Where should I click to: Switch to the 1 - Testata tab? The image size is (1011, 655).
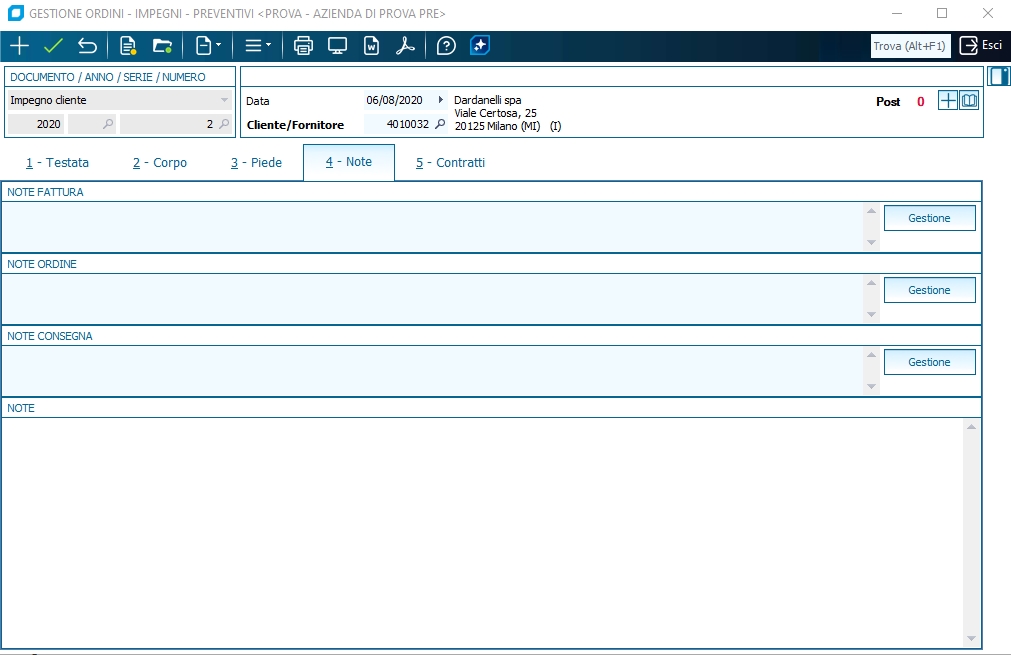click(57, 162)
